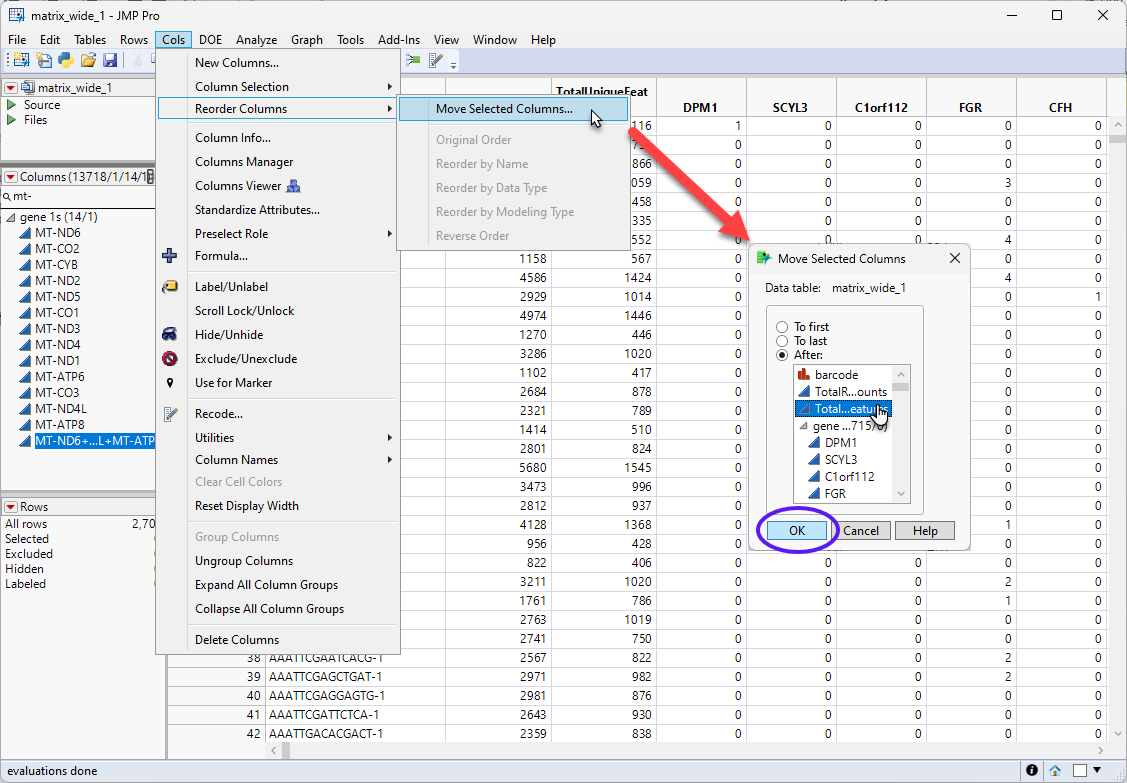Click the Save icon in the toolbar
The width and height of the screenshot is (1127, 783).
110,61
